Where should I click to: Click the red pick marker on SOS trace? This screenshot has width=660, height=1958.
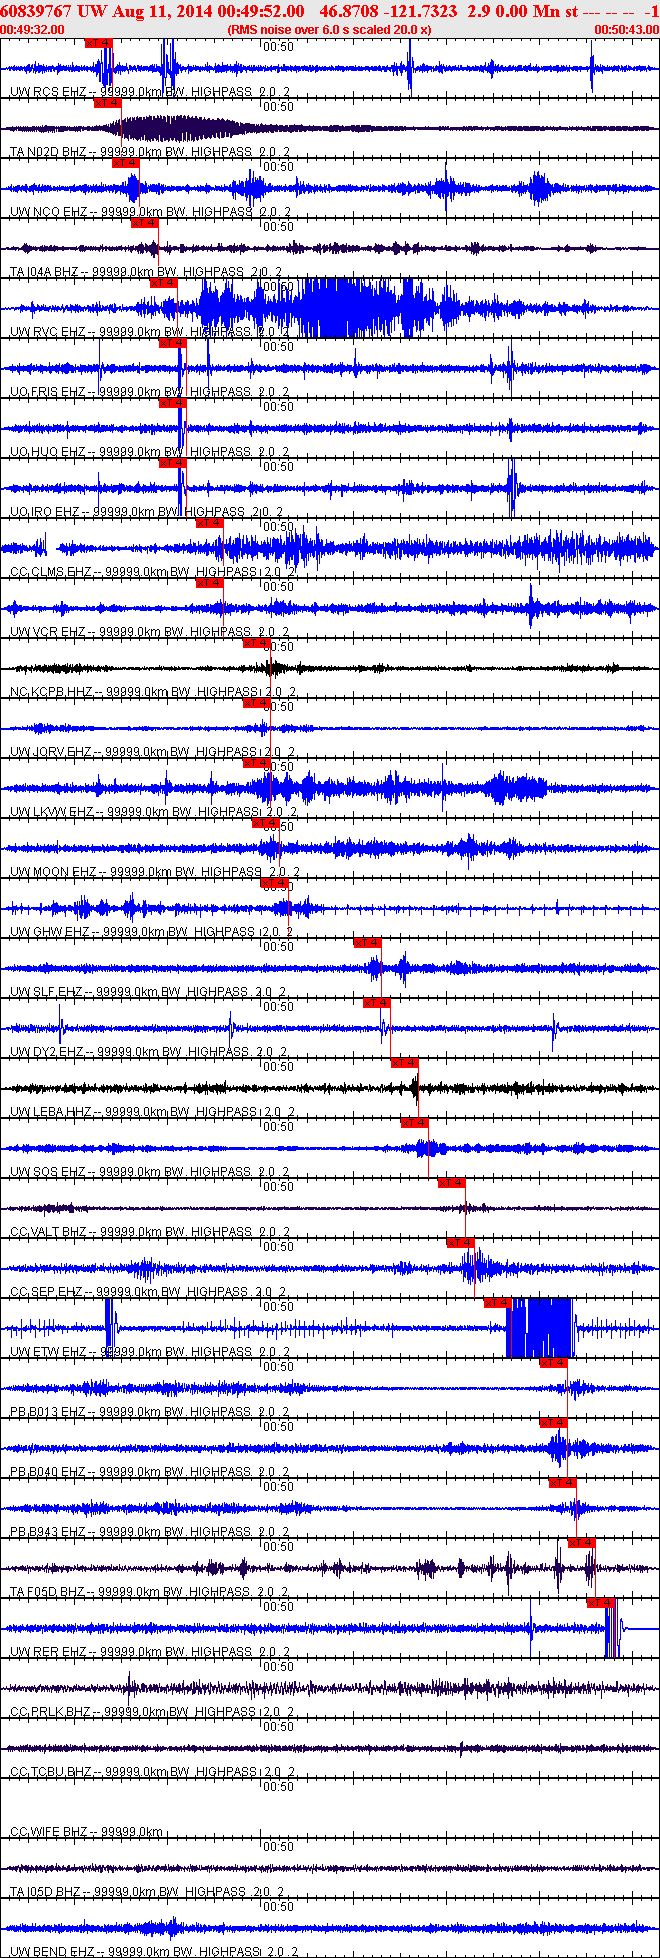415,1123
